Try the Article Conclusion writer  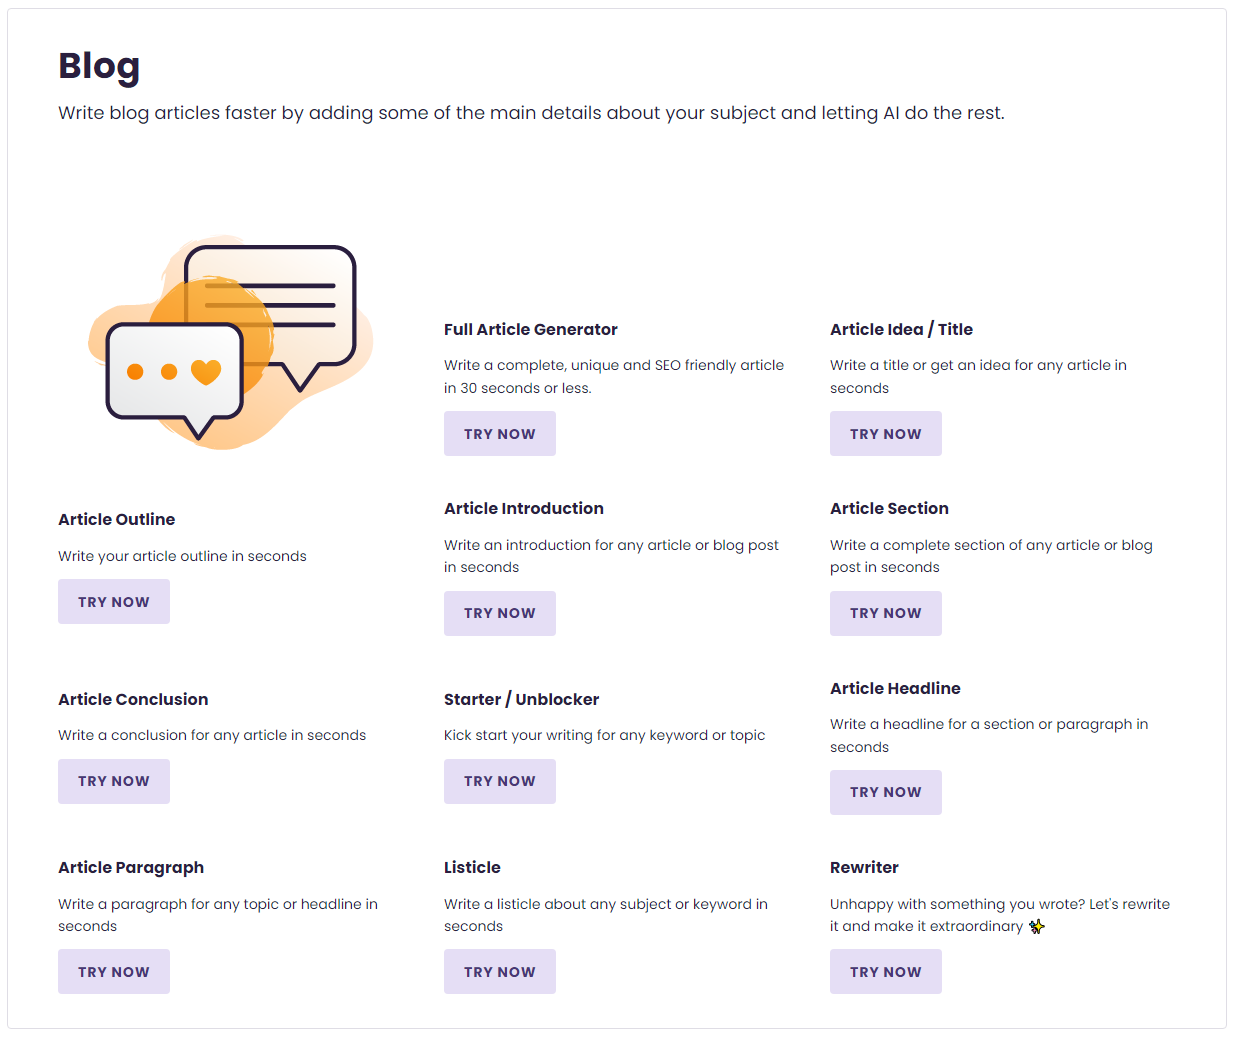(x=113, y=781)
